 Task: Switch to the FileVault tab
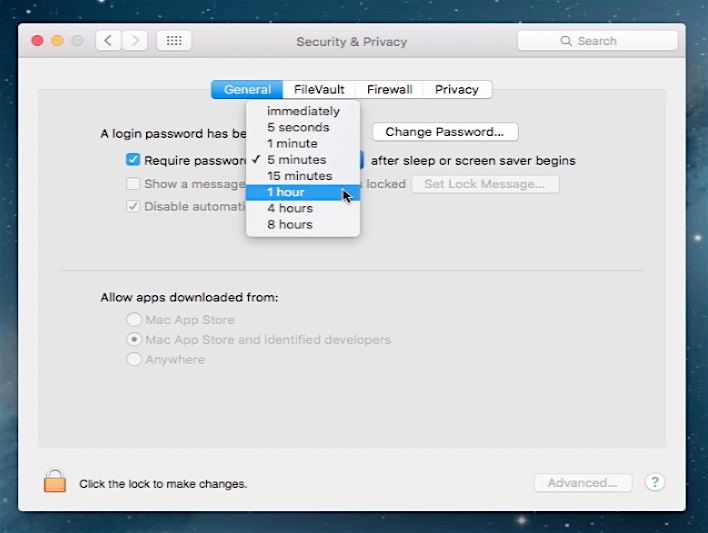pos(319,89)
